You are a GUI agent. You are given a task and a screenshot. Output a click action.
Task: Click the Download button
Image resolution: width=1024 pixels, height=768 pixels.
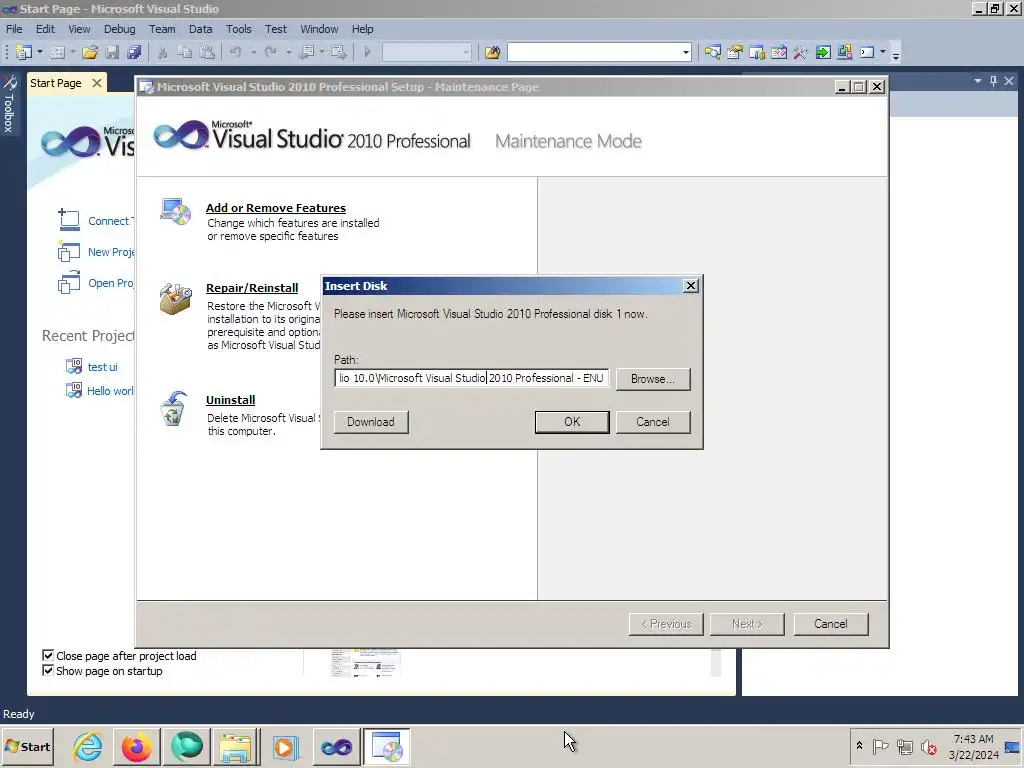(x=371, y=422)
